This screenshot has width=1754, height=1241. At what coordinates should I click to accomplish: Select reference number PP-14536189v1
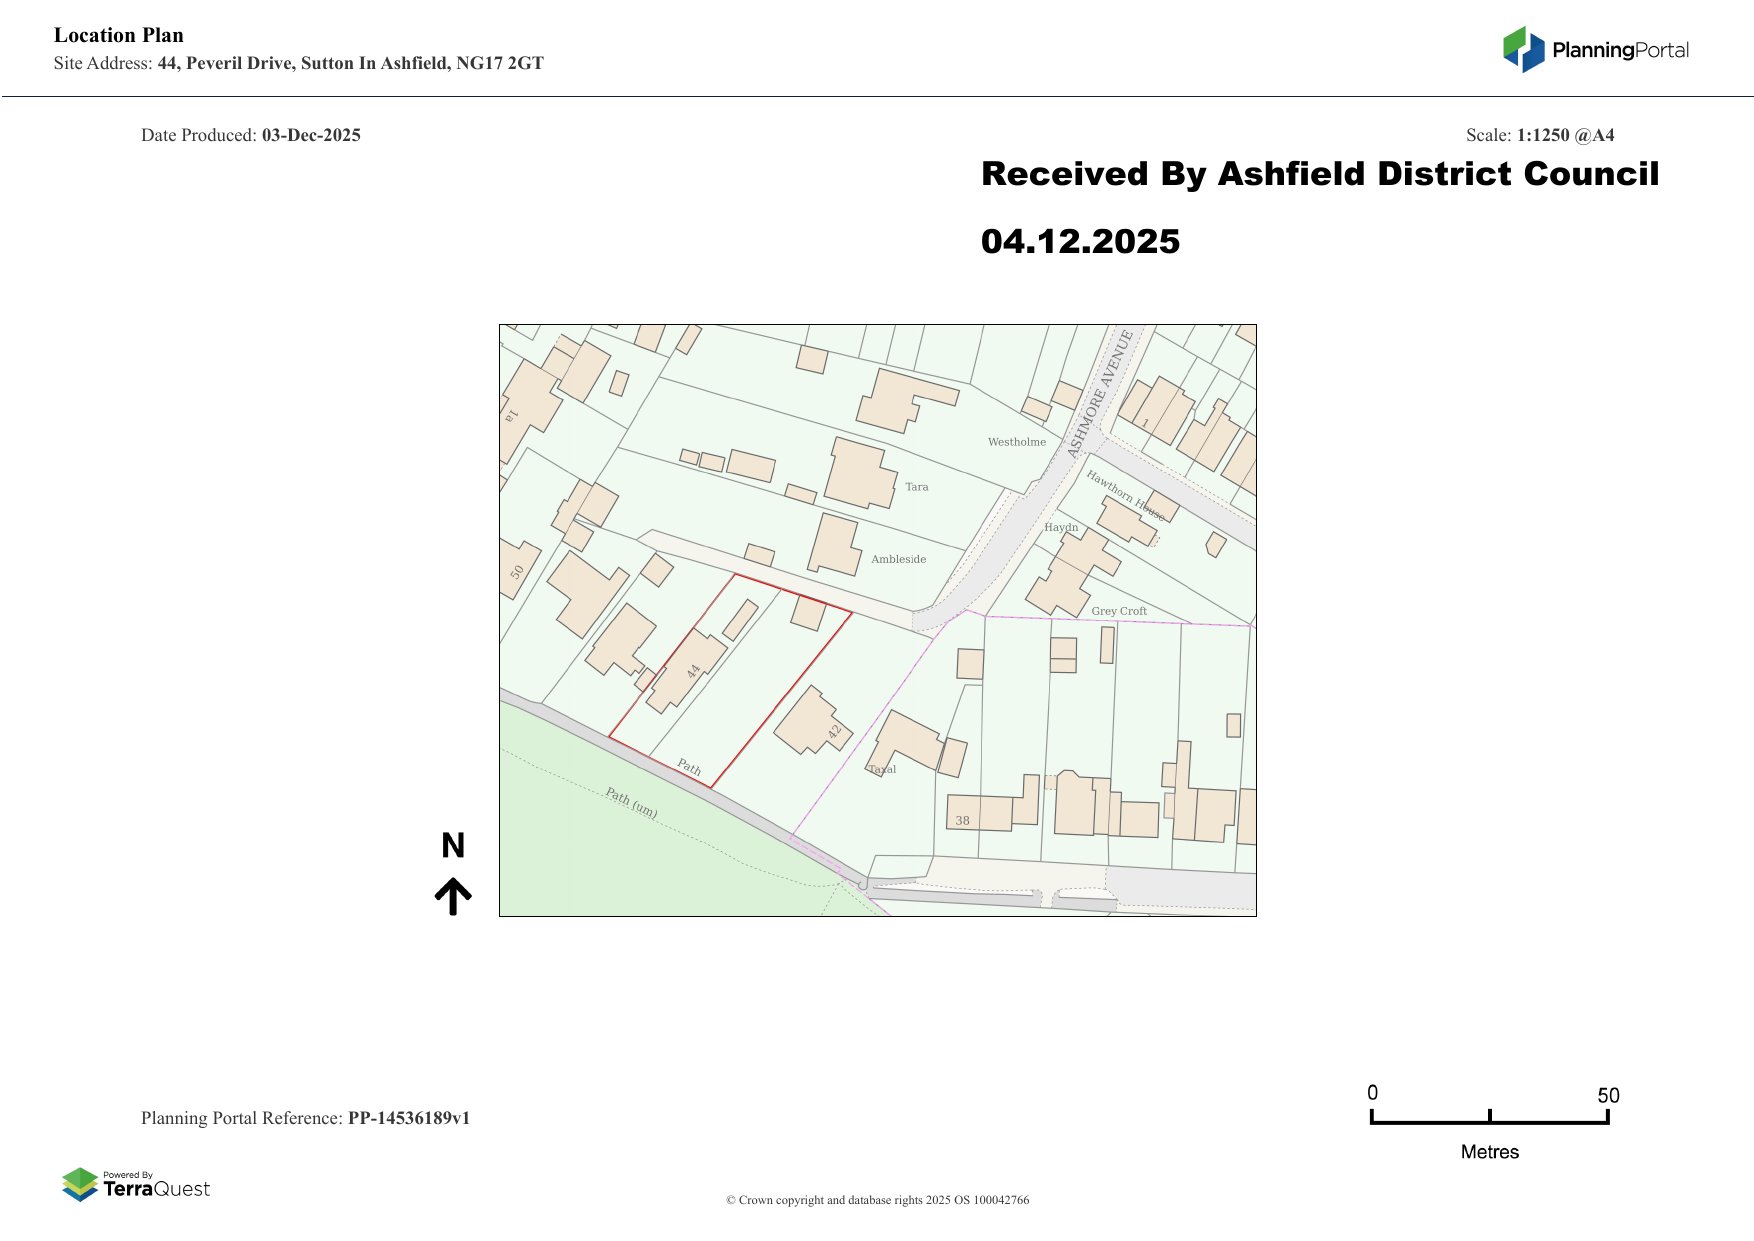(x=408, y=1118)
